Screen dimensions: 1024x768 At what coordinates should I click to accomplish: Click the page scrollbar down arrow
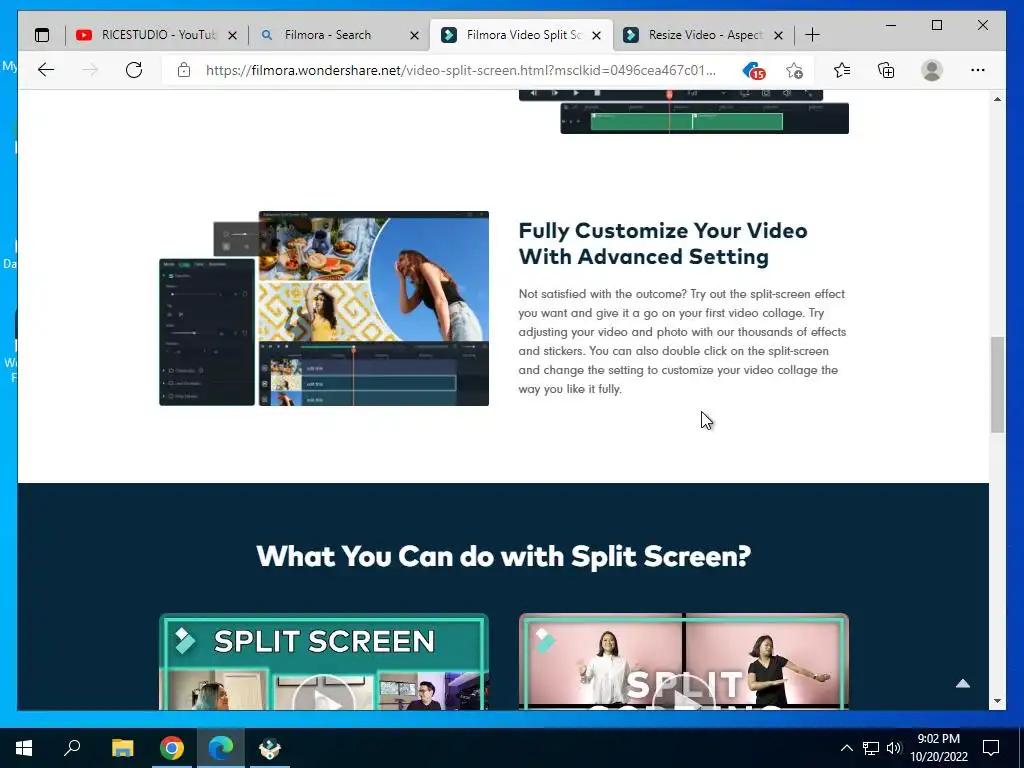[997, 701]
